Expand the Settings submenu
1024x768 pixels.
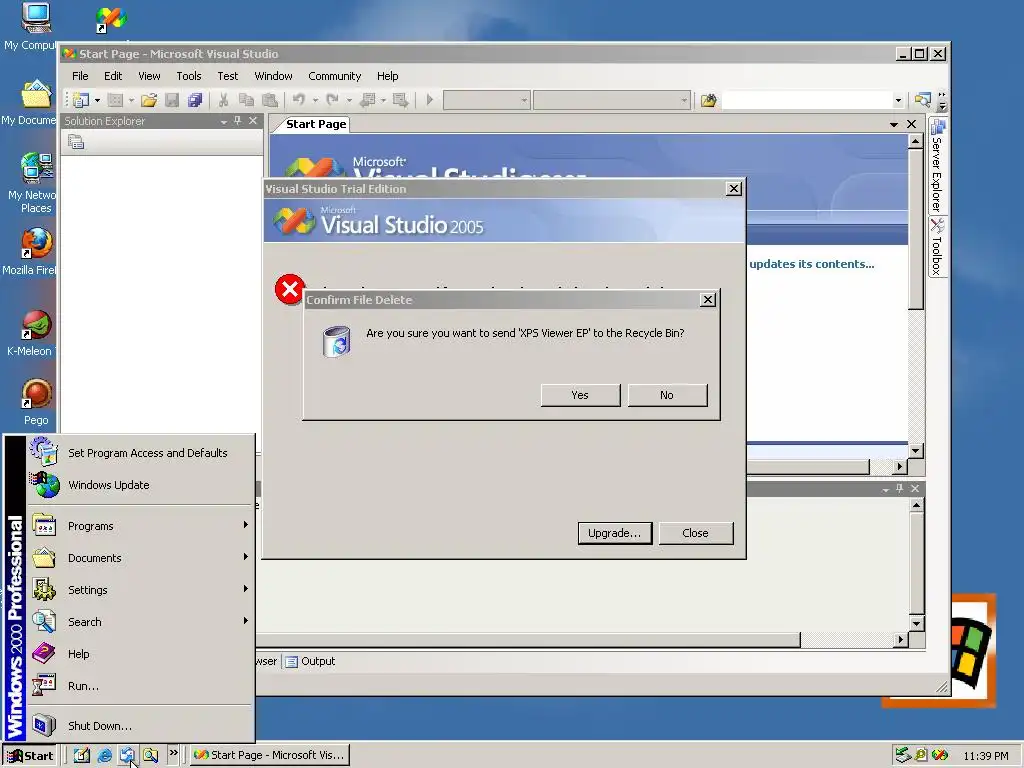tap(140, 590)
